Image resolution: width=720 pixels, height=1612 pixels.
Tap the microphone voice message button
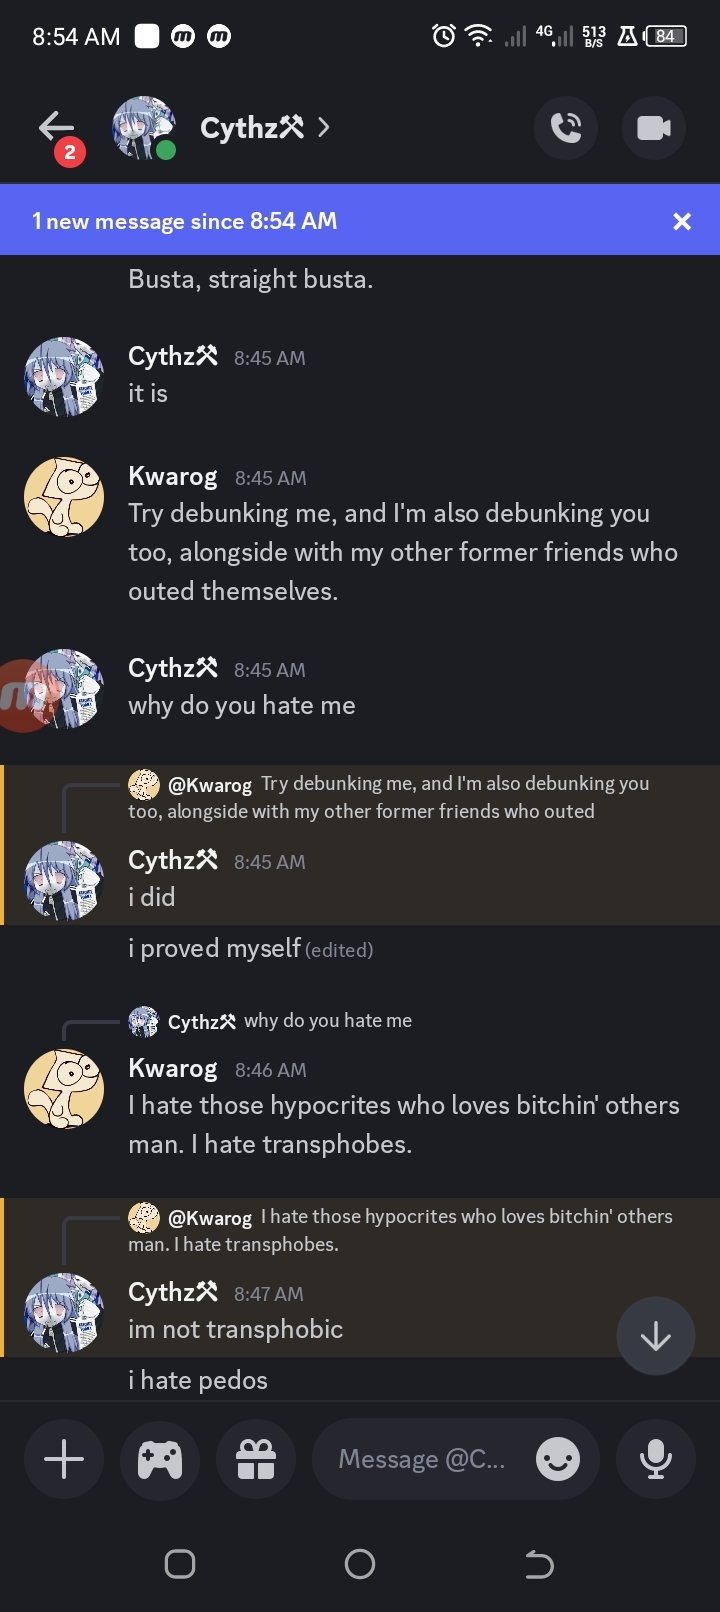pyautogui.click(x=656, y=1460)
